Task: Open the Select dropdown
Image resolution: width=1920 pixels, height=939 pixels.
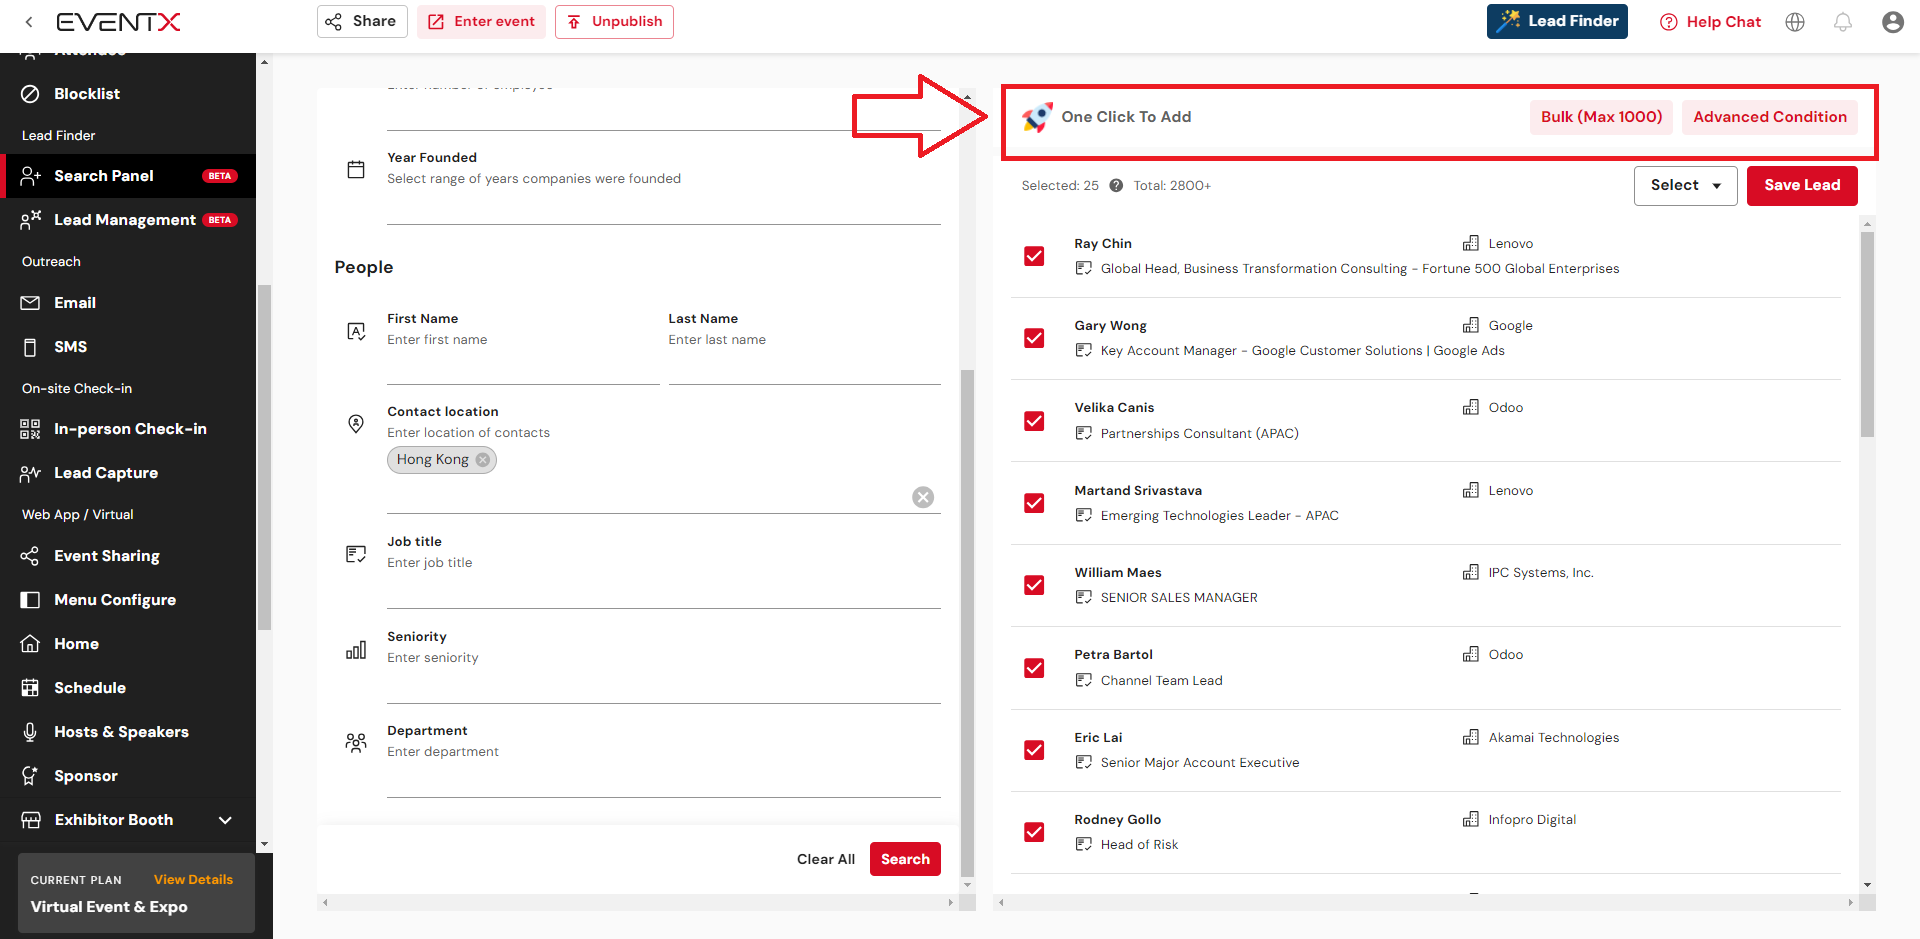Action: click(1685, 185)
